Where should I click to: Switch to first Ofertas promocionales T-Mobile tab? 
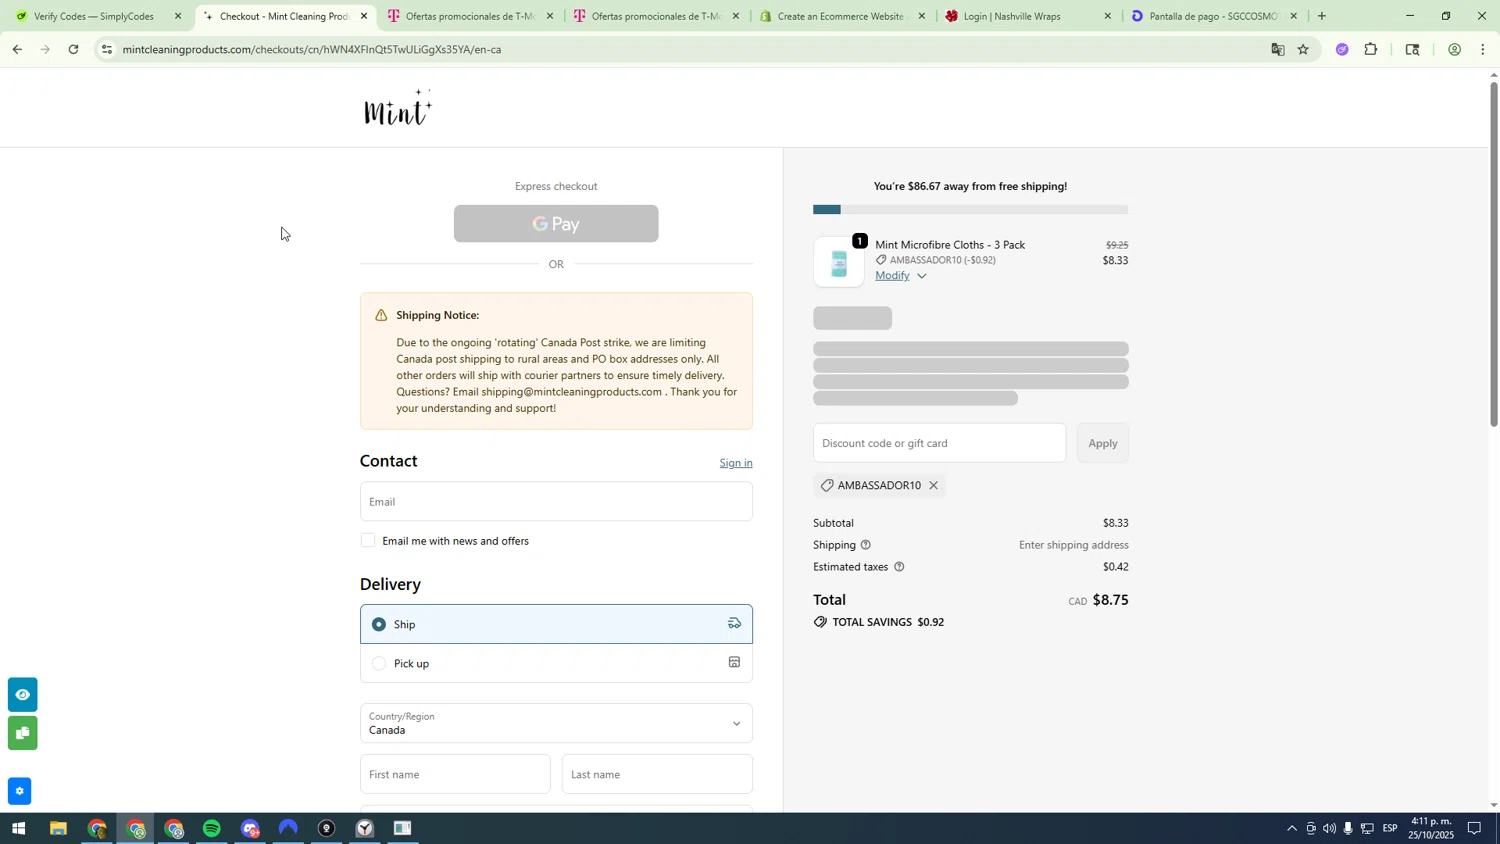click(x=470, y=16)
